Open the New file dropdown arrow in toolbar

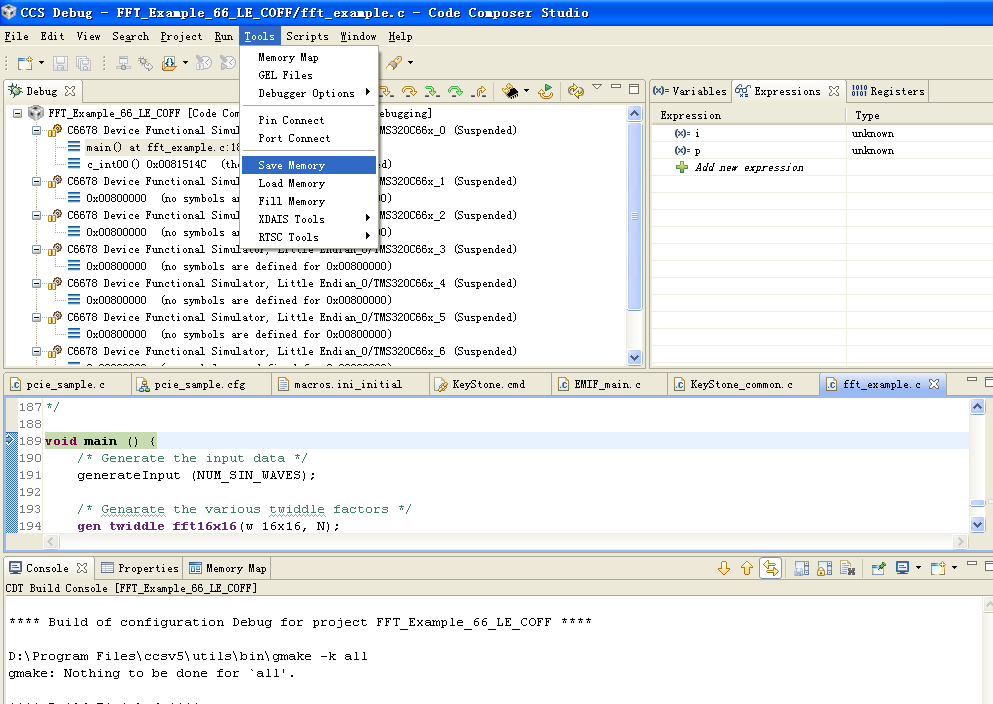(x=41, y=63)
